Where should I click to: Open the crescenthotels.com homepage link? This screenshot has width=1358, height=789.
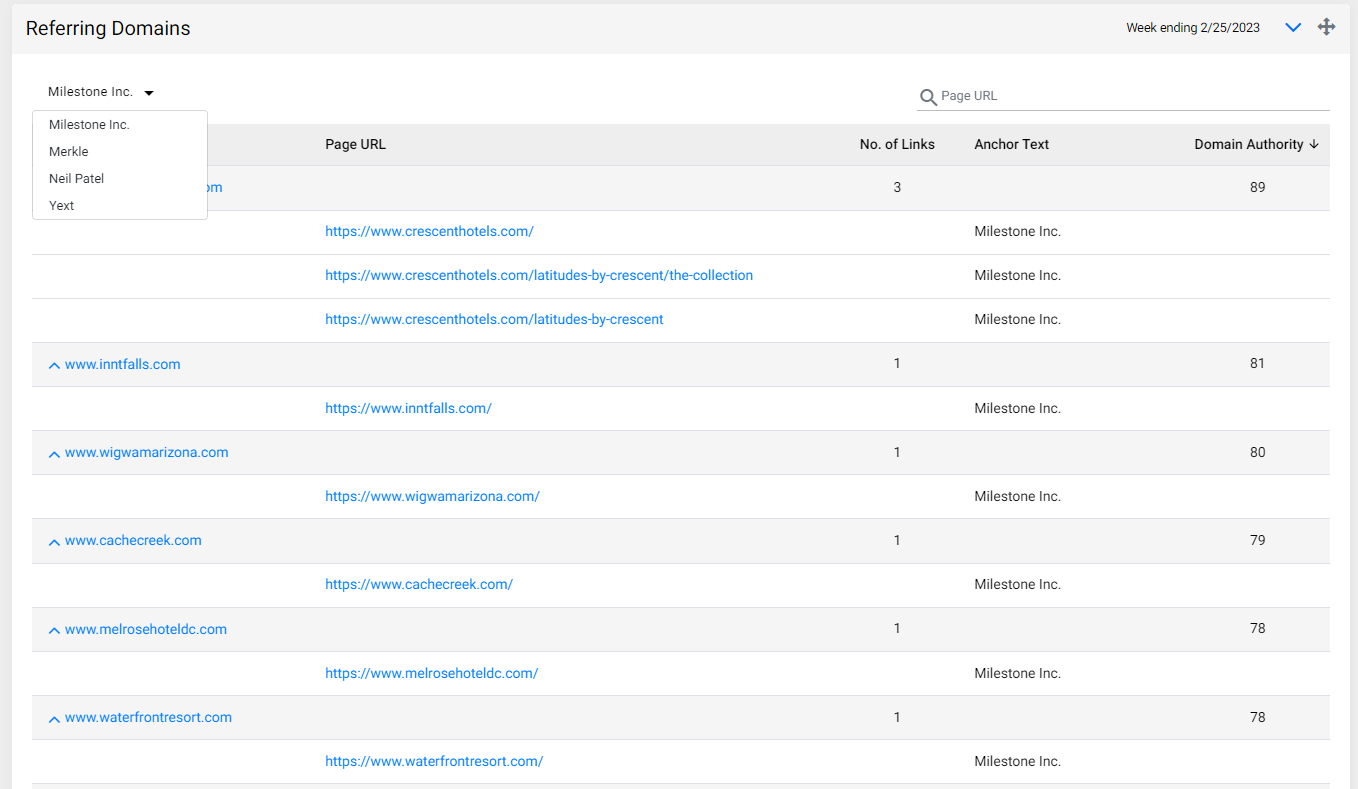429,231
